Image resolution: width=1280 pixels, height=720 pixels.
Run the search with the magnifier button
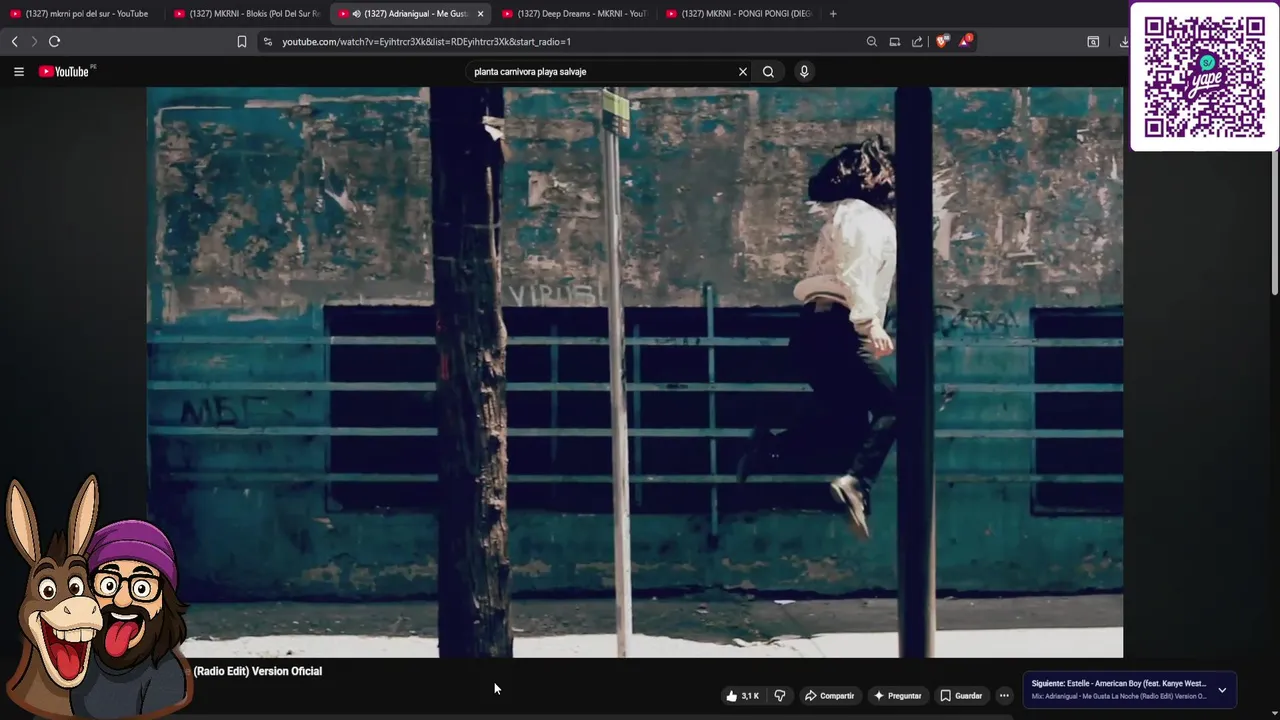pos(768,71)
